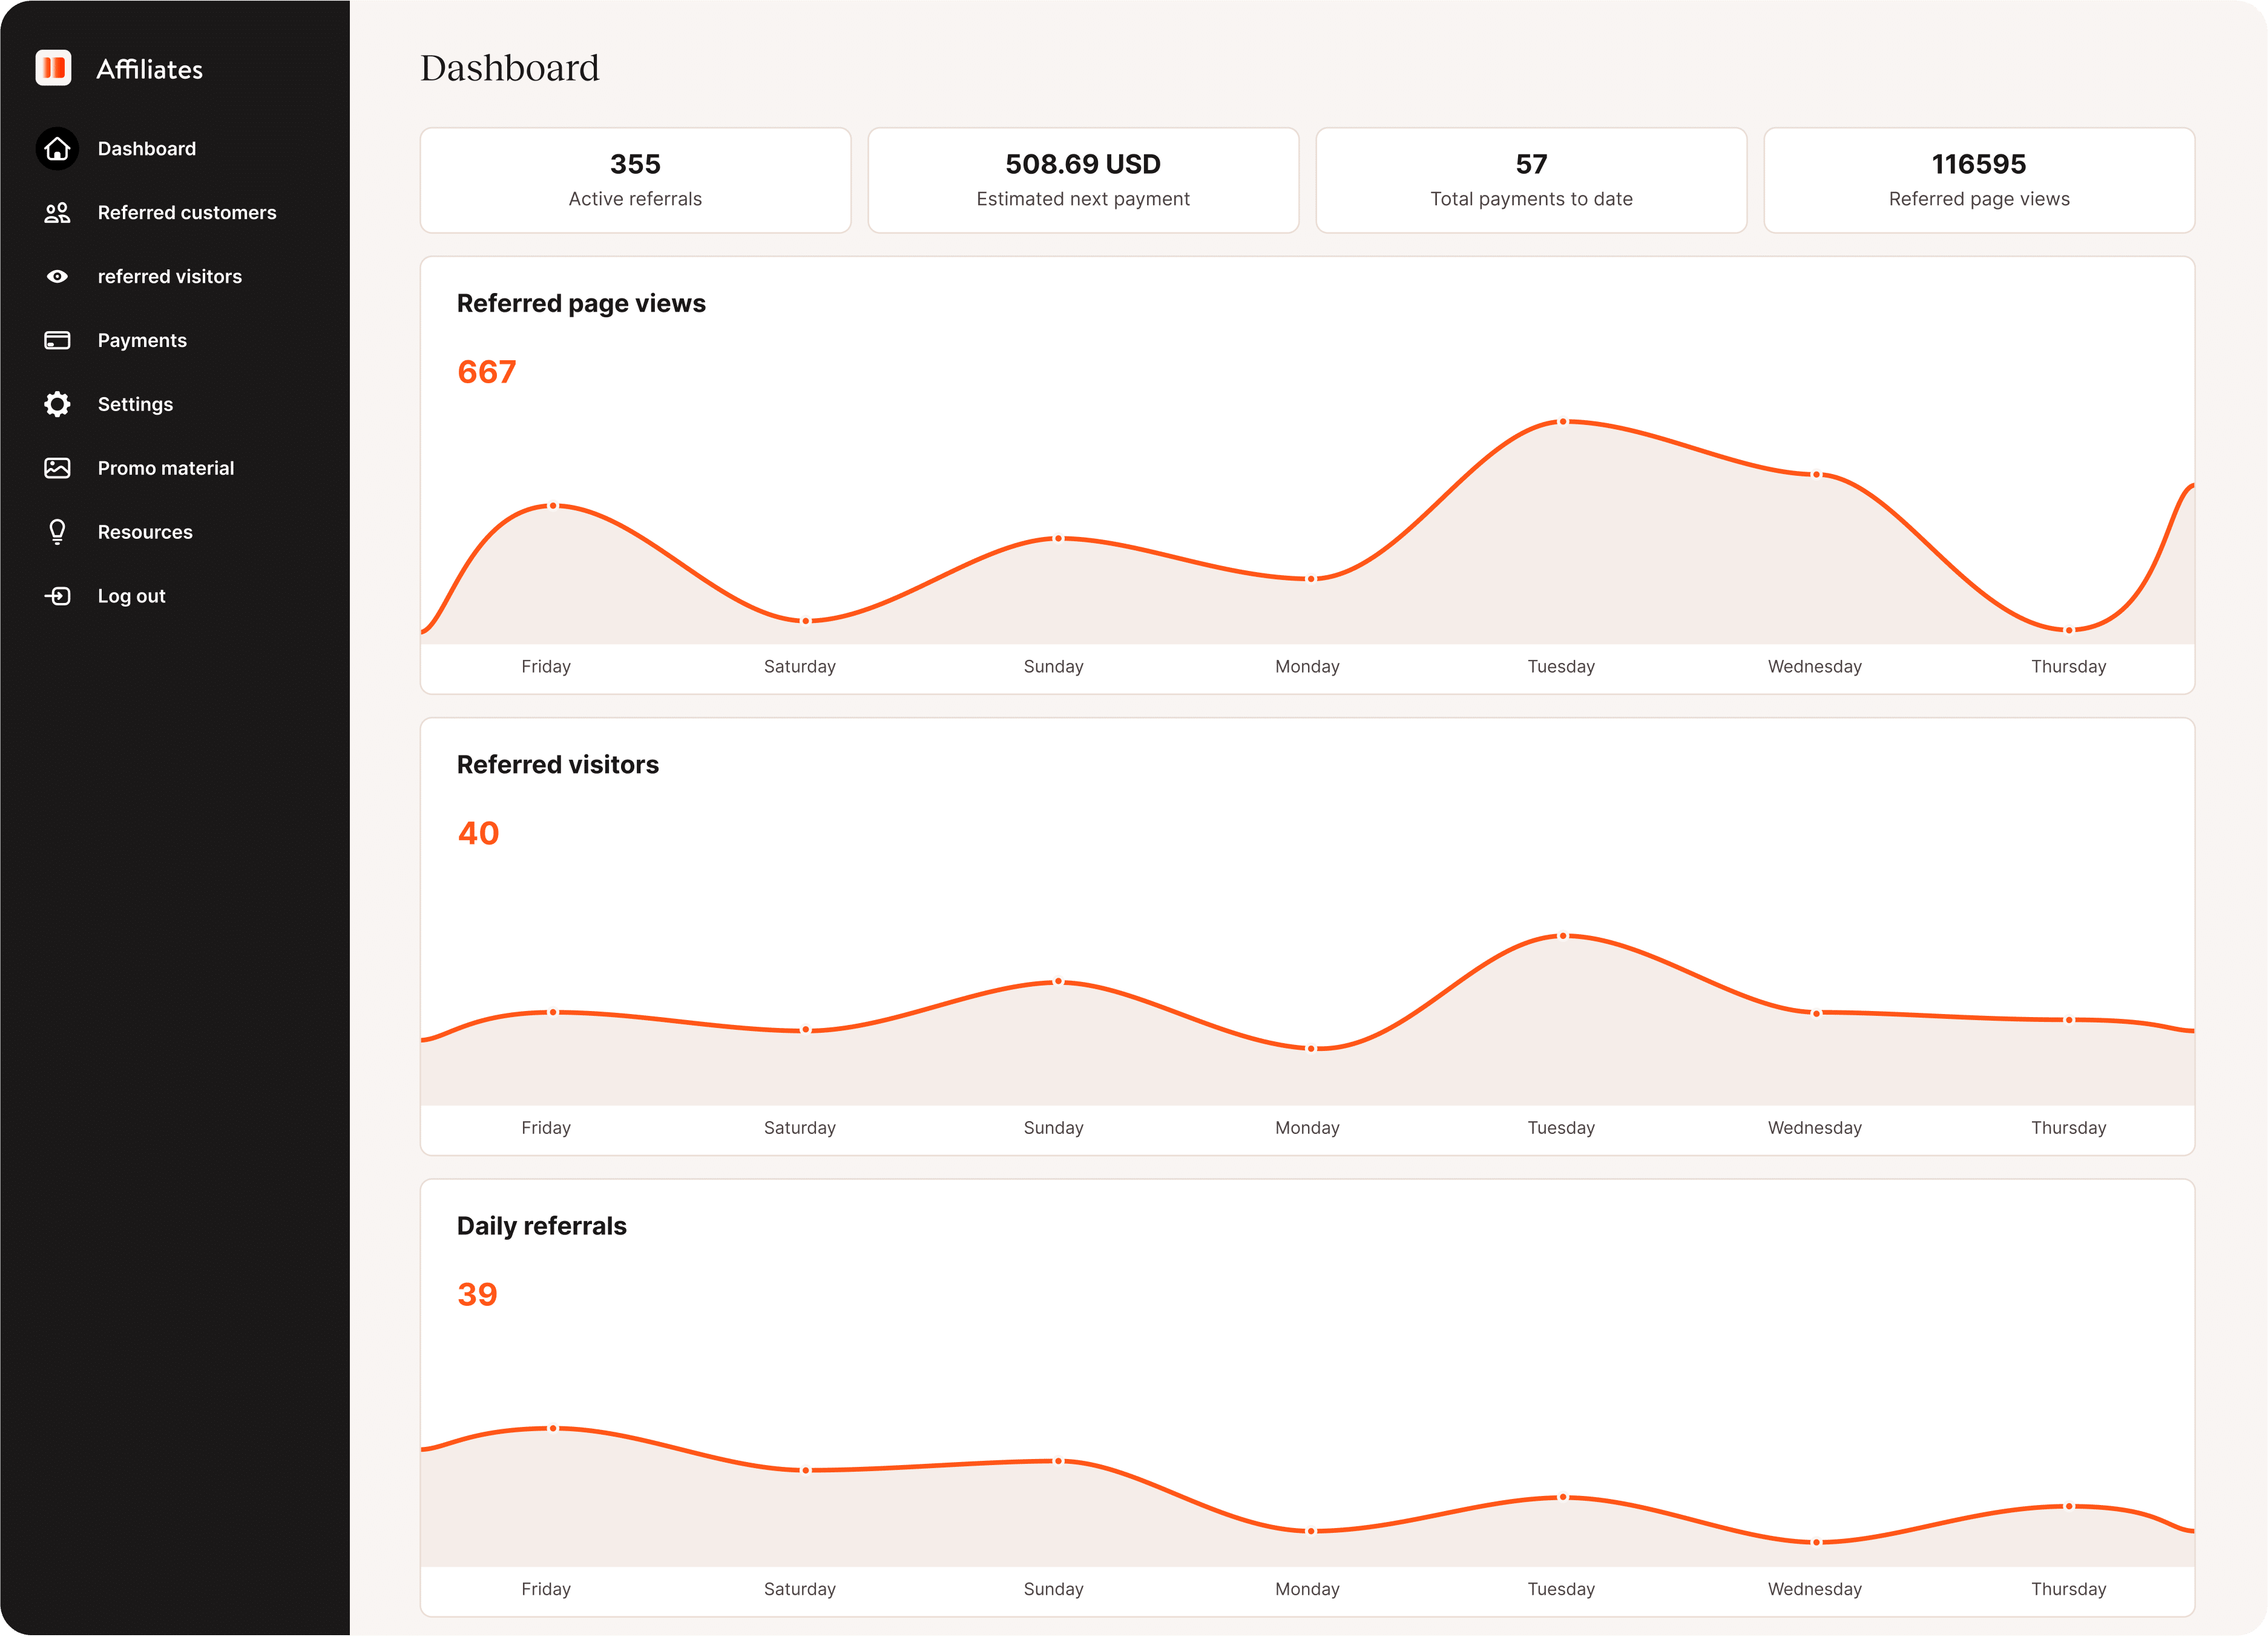The height and width of the screenshot is (1637, 2268).
Task: Click the Referred customers people icon
Action: [57, 212]
